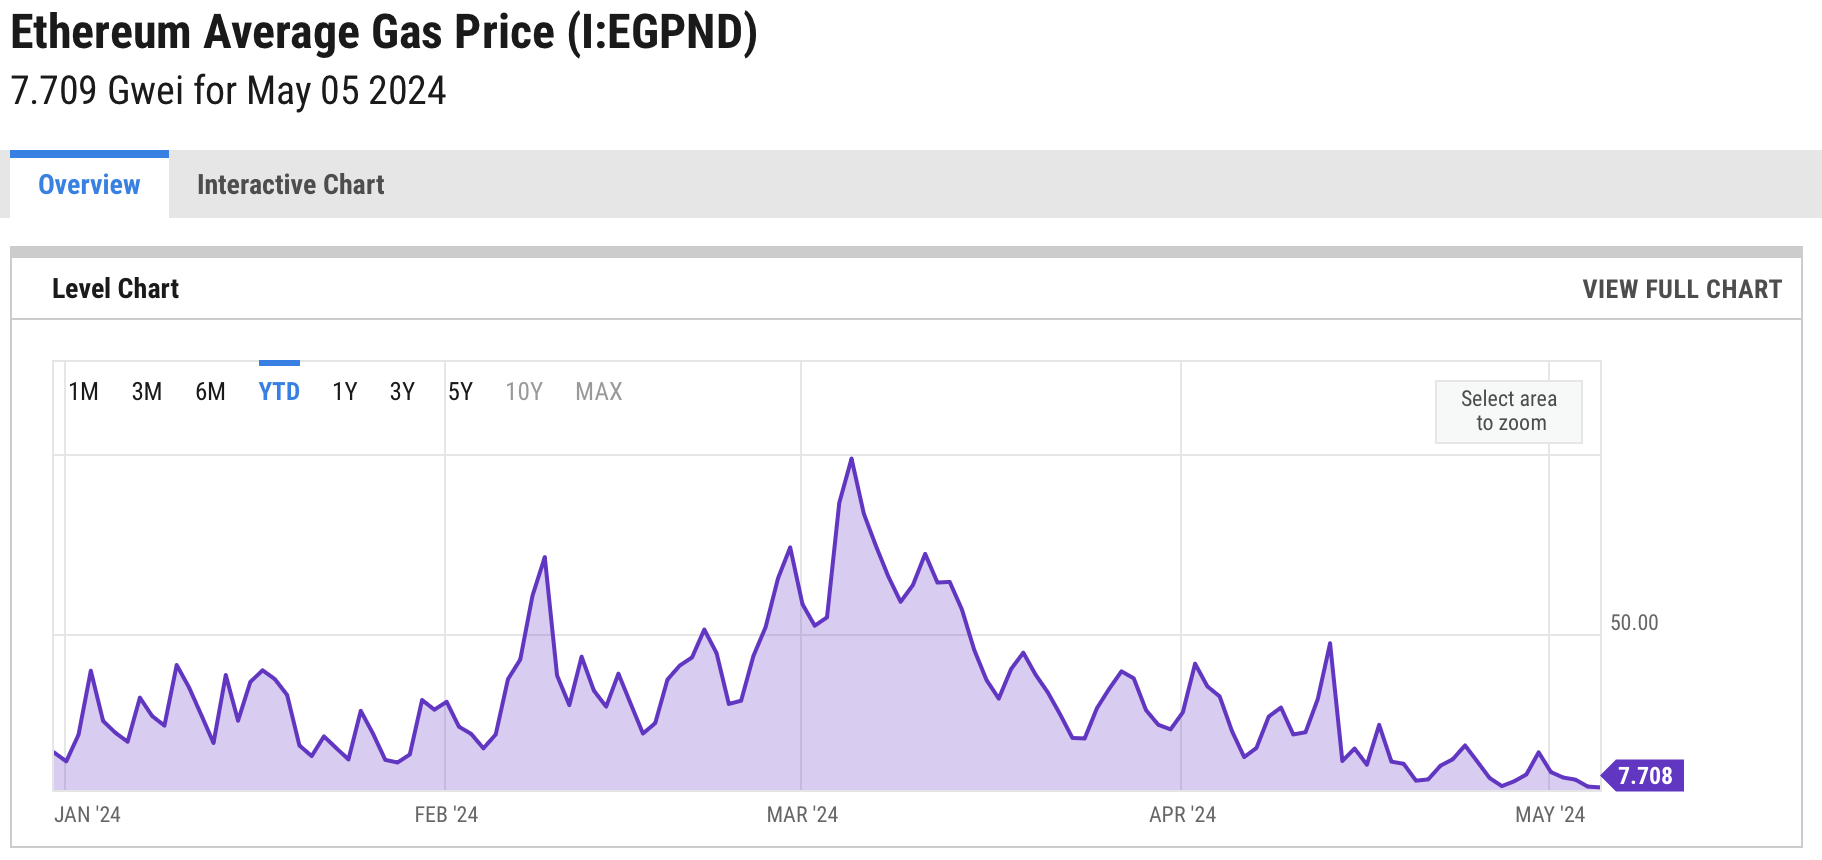Select the YTD range option
Image resolution: width=1822 pixels, height=860 pixels.
(x=279, y=392)
